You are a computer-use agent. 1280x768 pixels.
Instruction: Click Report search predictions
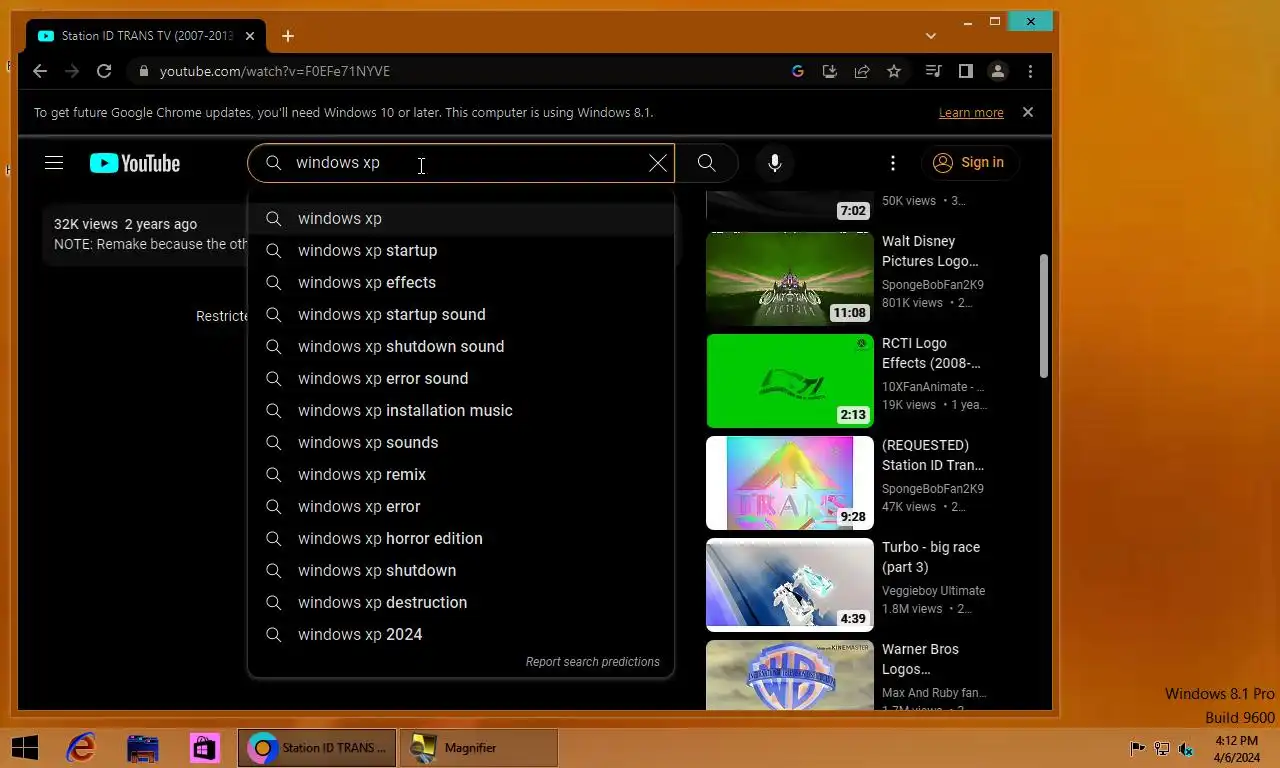click(593, 662)
